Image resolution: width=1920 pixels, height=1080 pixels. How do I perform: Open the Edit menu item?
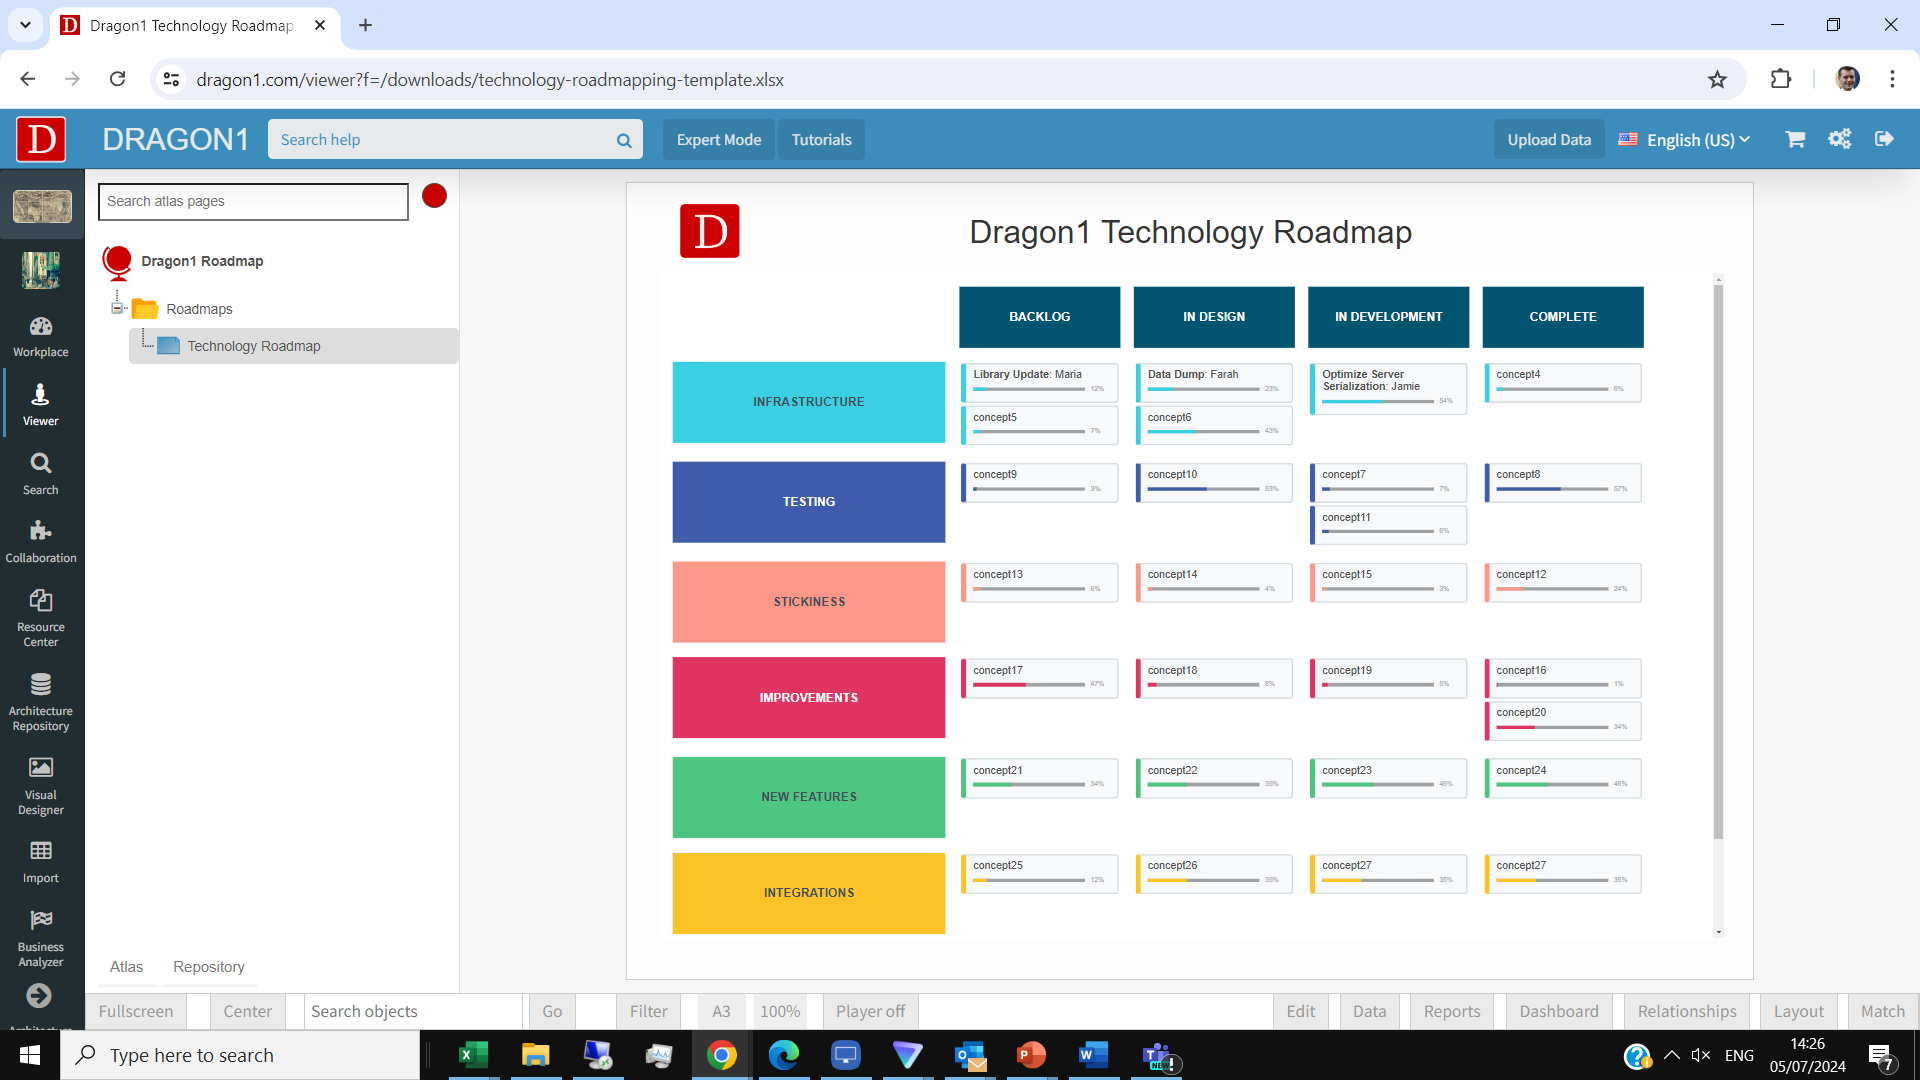pos(1301,1011)
